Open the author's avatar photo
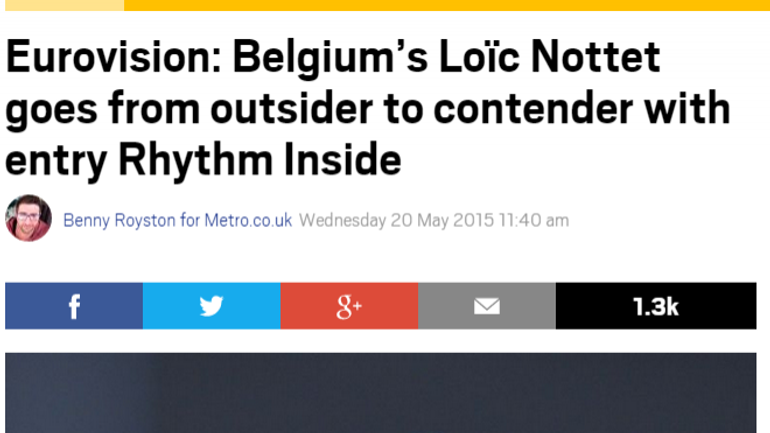Screen dimensions: 770x433 tap(28, 218)
